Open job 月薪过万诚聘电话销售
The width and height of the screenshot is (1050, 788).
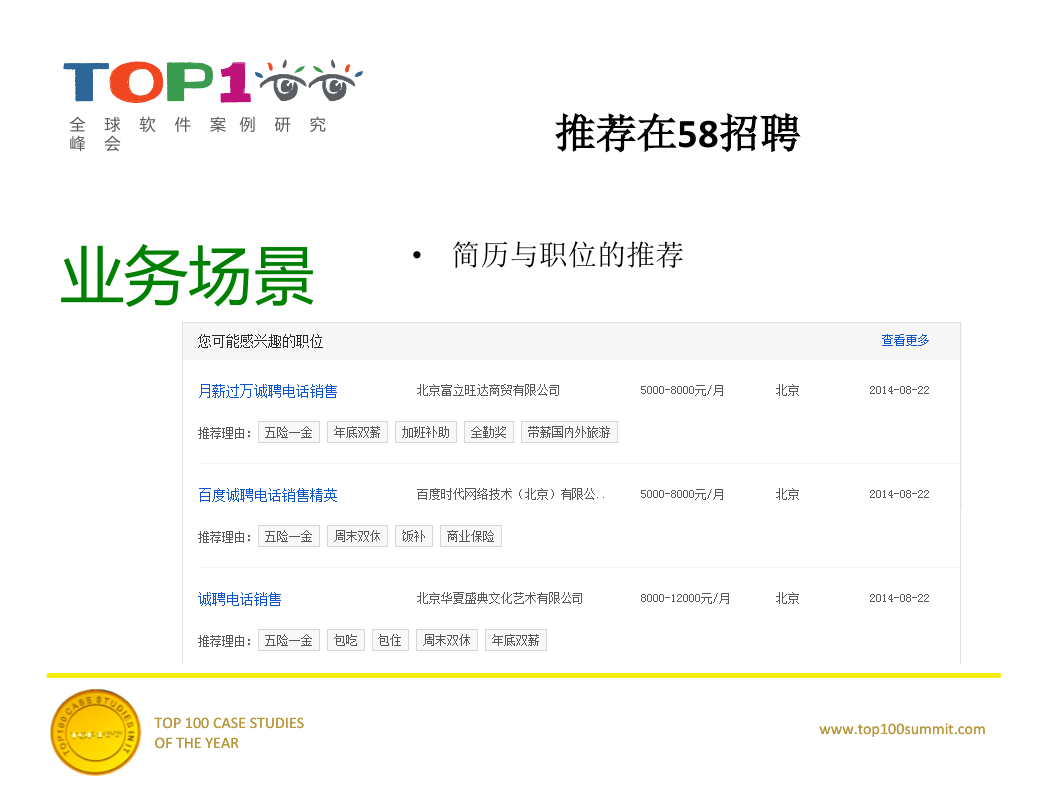click(267, 391)
